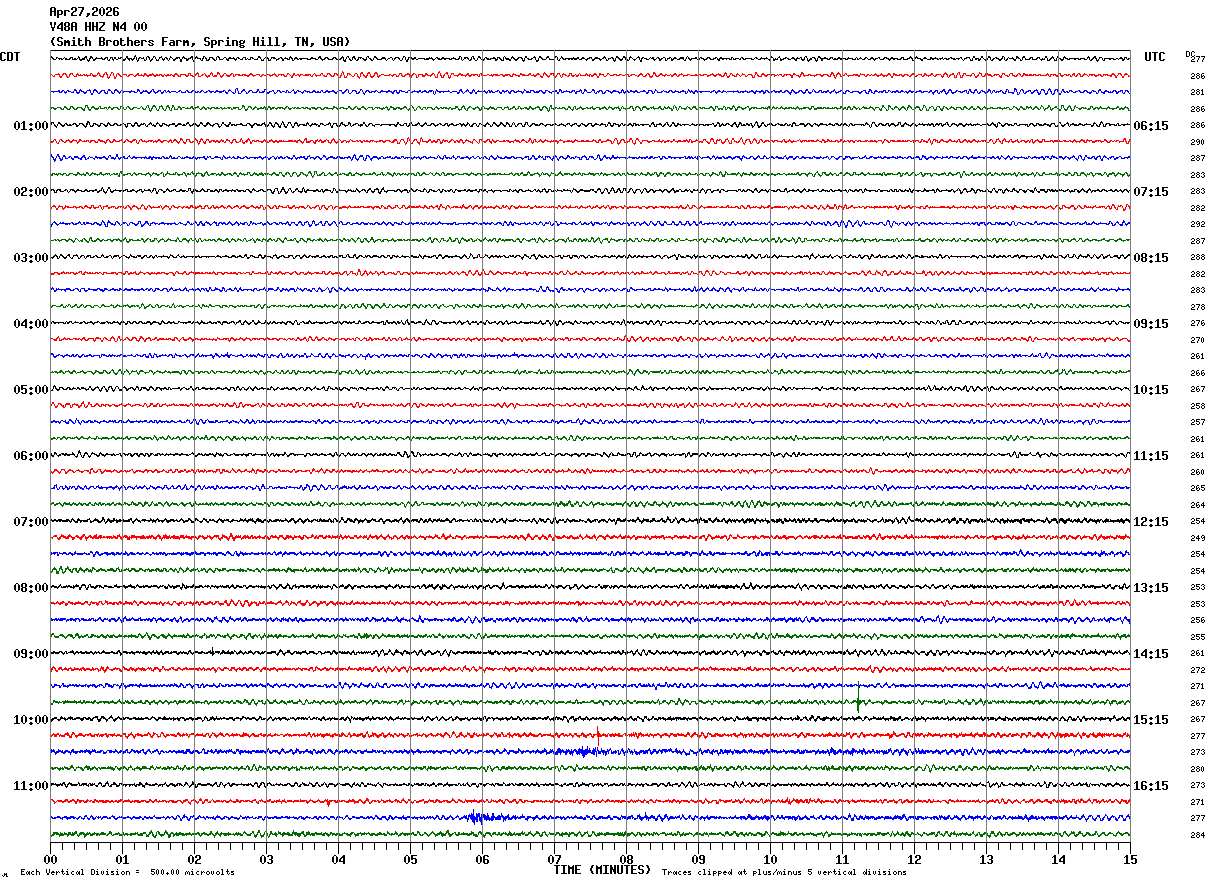Click the TIME (MINUTES) axis title
Viewport: 1210px width, 886px height.
coord(602,870)
